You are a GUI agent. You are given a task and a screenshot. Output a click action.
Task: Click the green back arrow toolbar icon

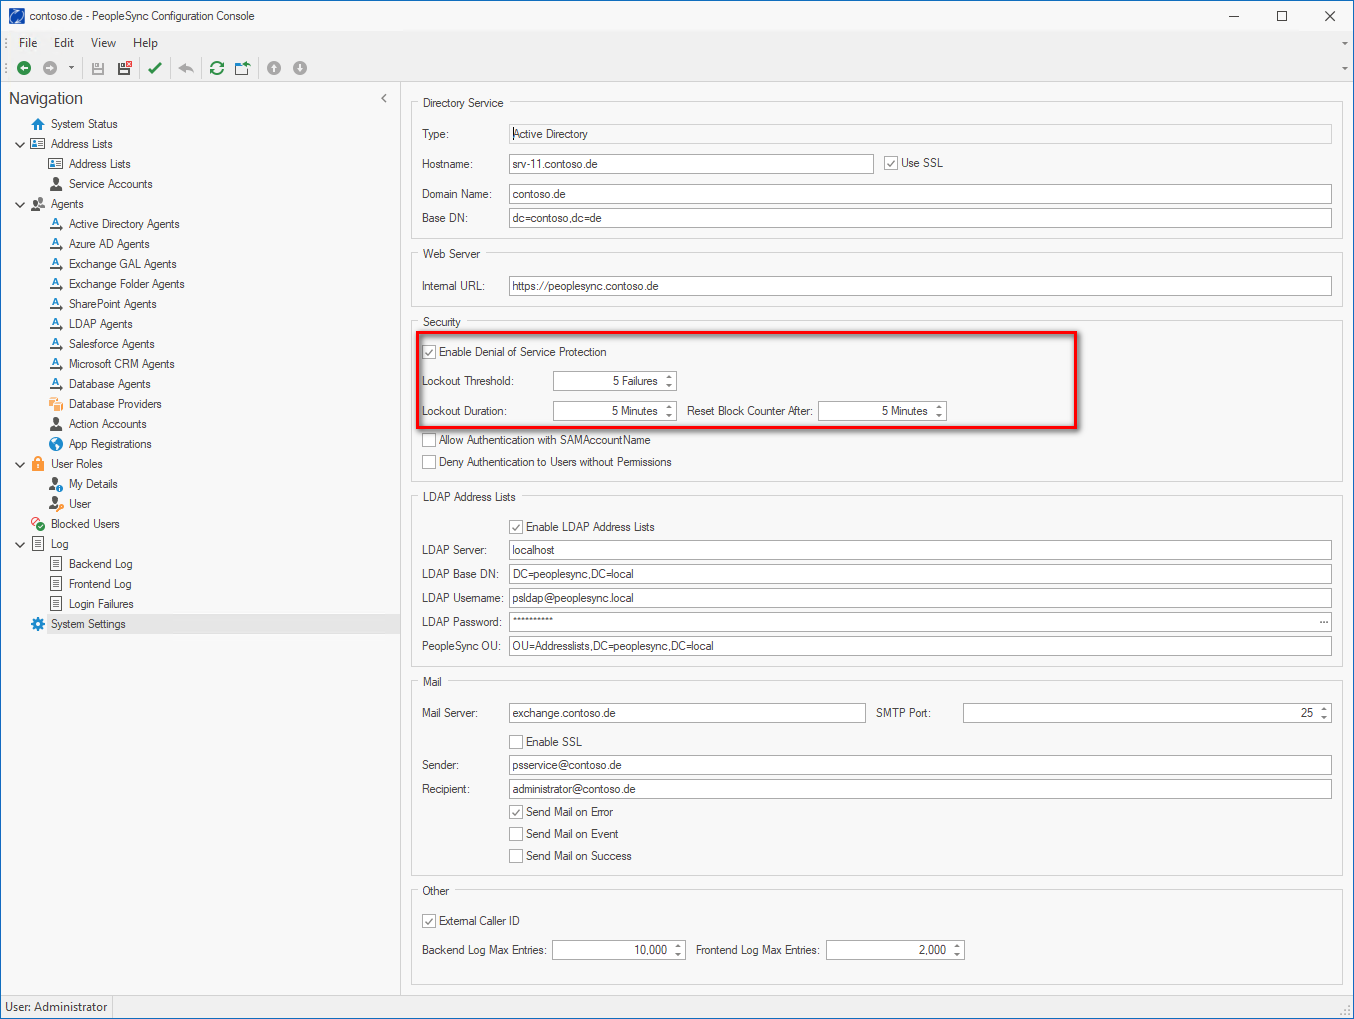pos(24,68)
